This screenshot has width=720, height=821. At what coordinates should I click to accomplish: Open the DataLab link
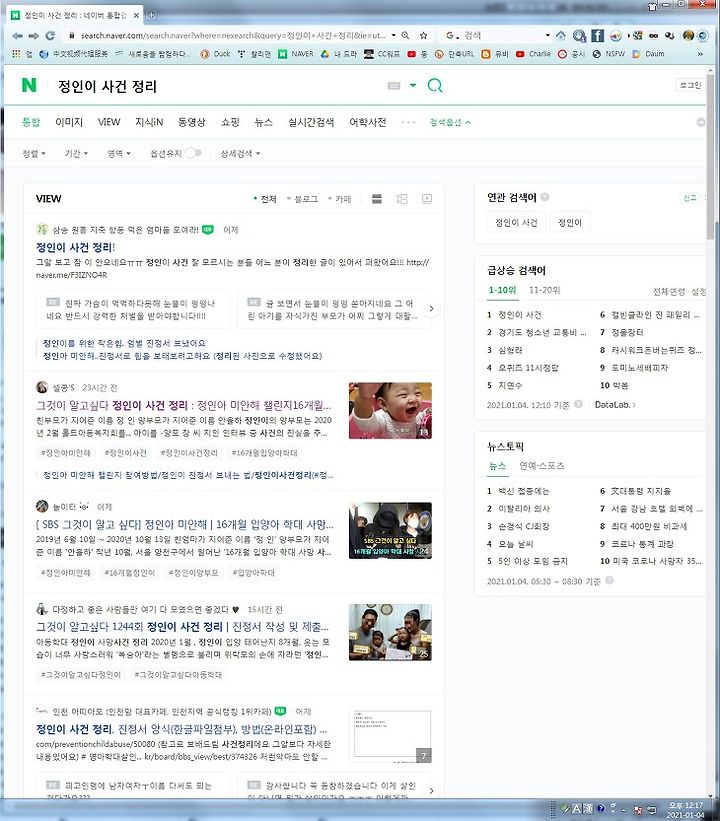(615, 404)
